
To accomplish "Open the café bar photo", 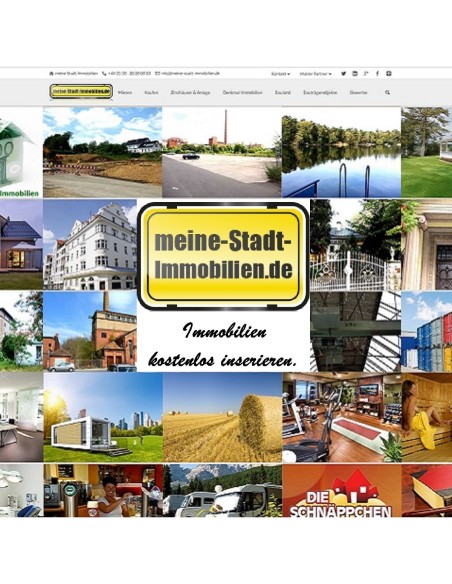I will point(103,490).
